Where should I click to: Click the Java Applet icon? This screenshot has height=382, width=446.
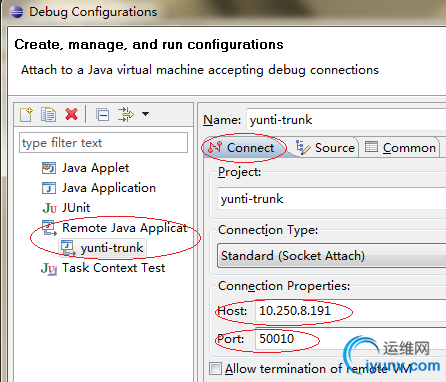coord(49,168)
